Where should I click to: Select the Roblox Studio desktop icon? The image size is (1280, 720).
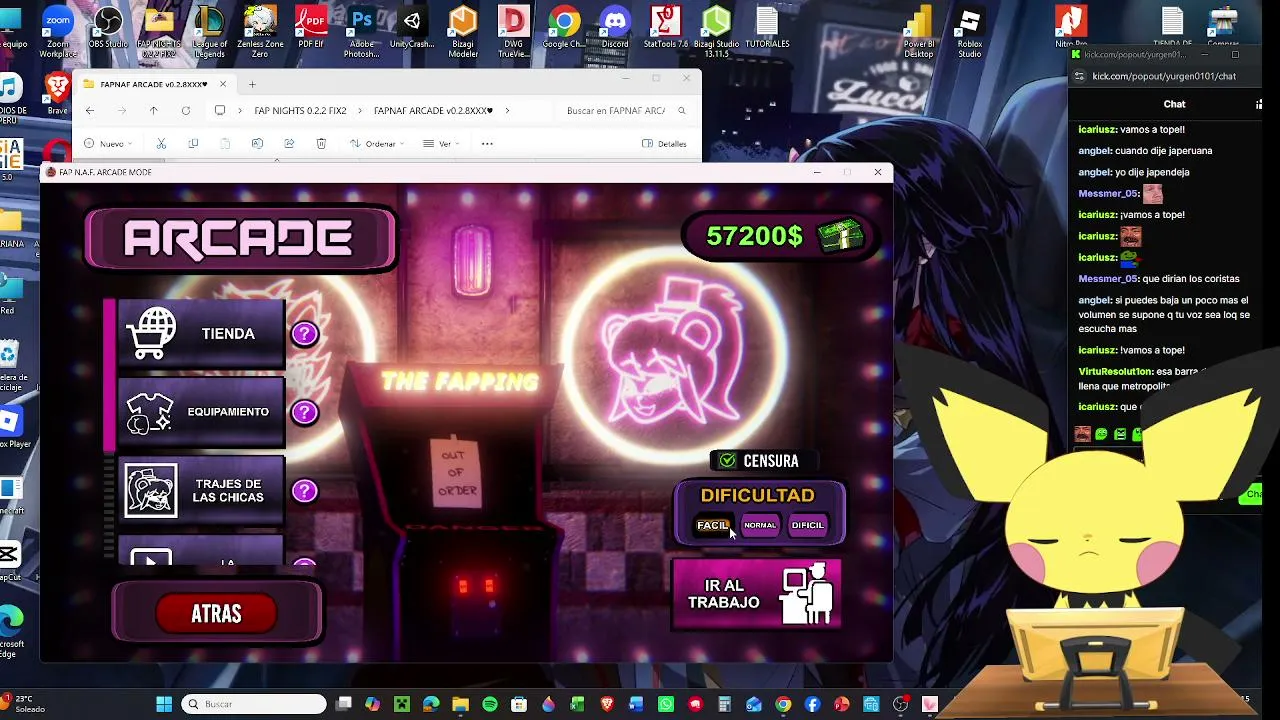[969, 30]
